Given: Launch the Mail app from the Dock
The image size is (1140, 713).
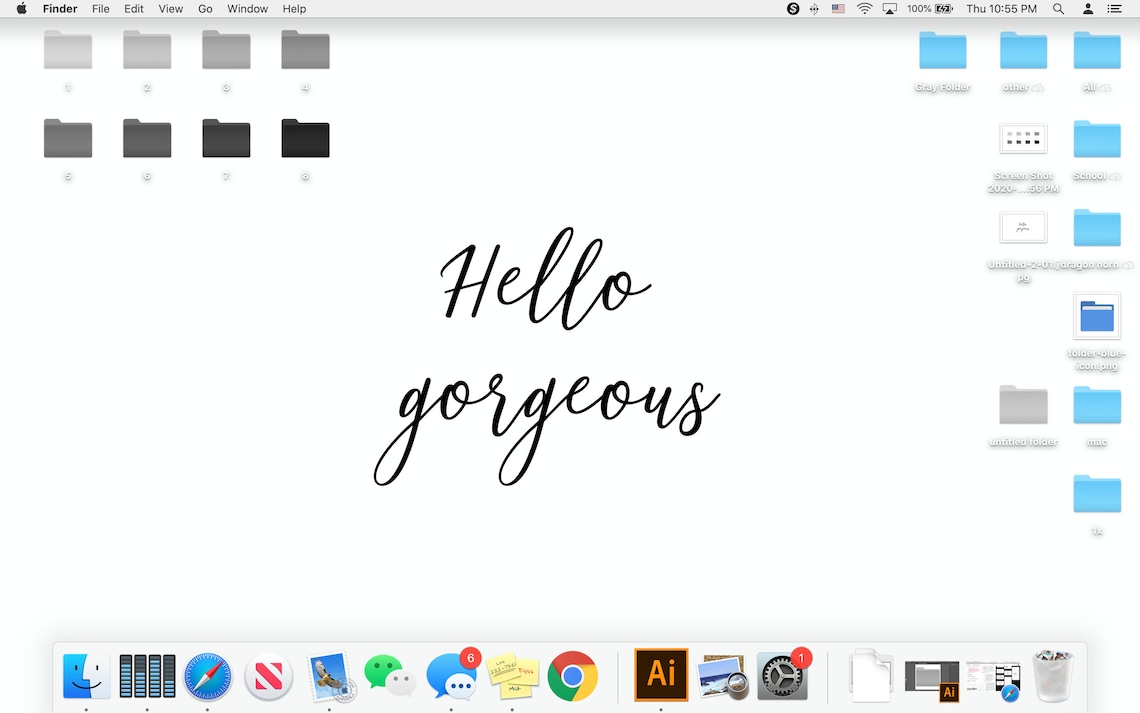Looking at the screenshot, I should [x=330, y=675].
